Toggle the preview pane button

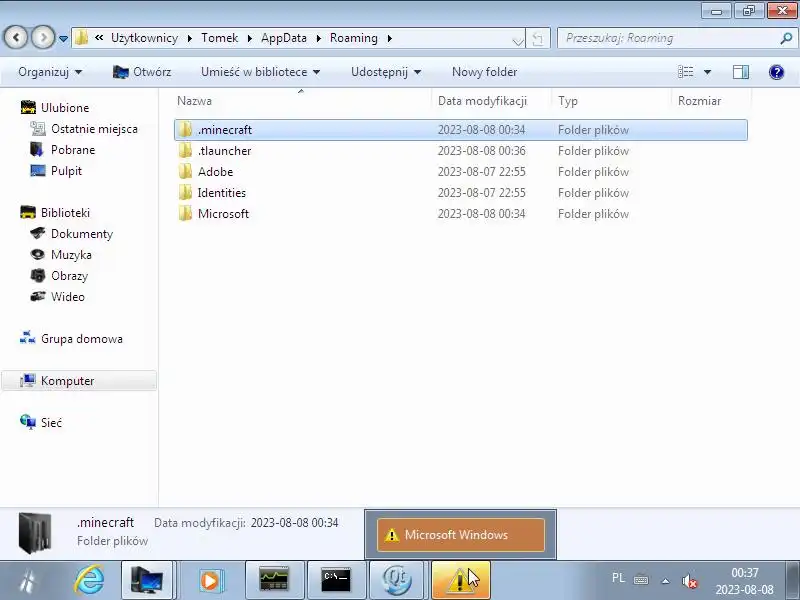tap(741, 72)
